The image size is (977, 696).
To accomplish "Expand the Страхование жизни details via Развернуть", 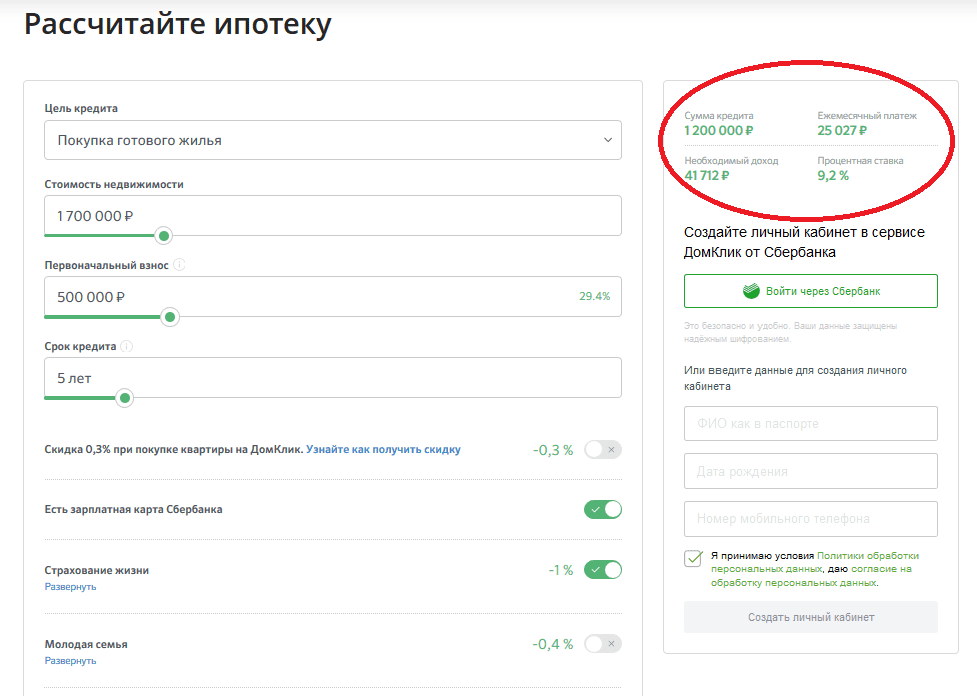I will [70, 586].
